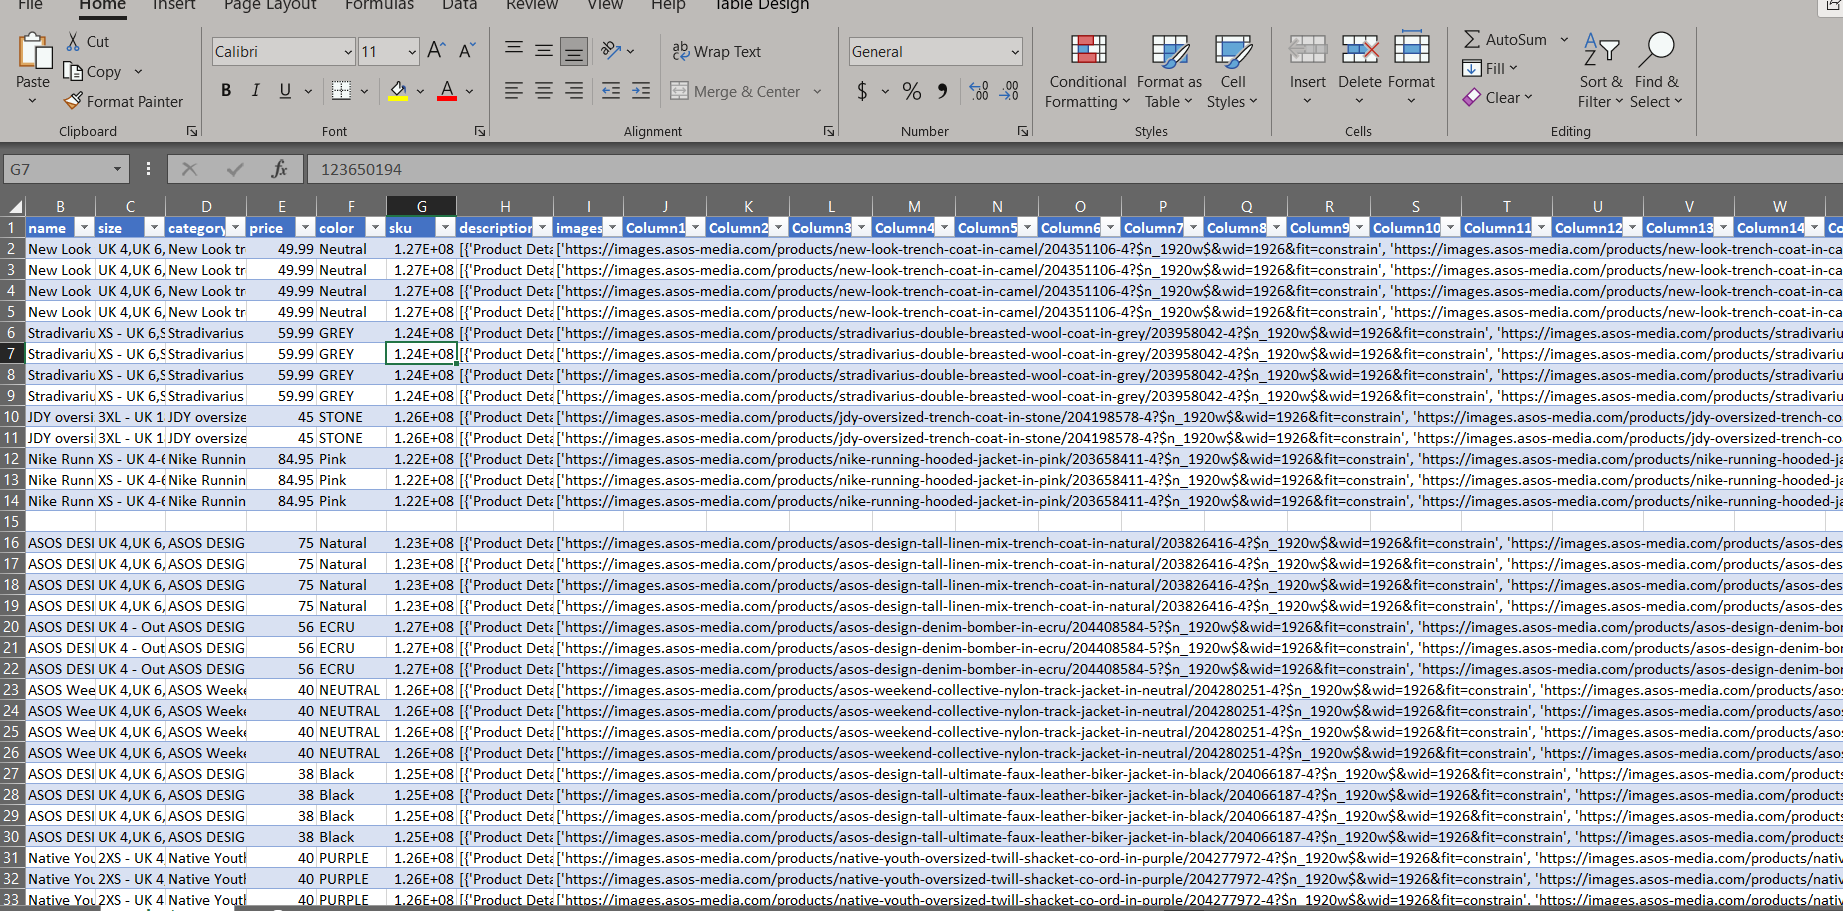Image resolution: width=1843 pixels, height=911 pixels.
Task: Activate the Format Painter brush
Action: click(x=73, y=101)
